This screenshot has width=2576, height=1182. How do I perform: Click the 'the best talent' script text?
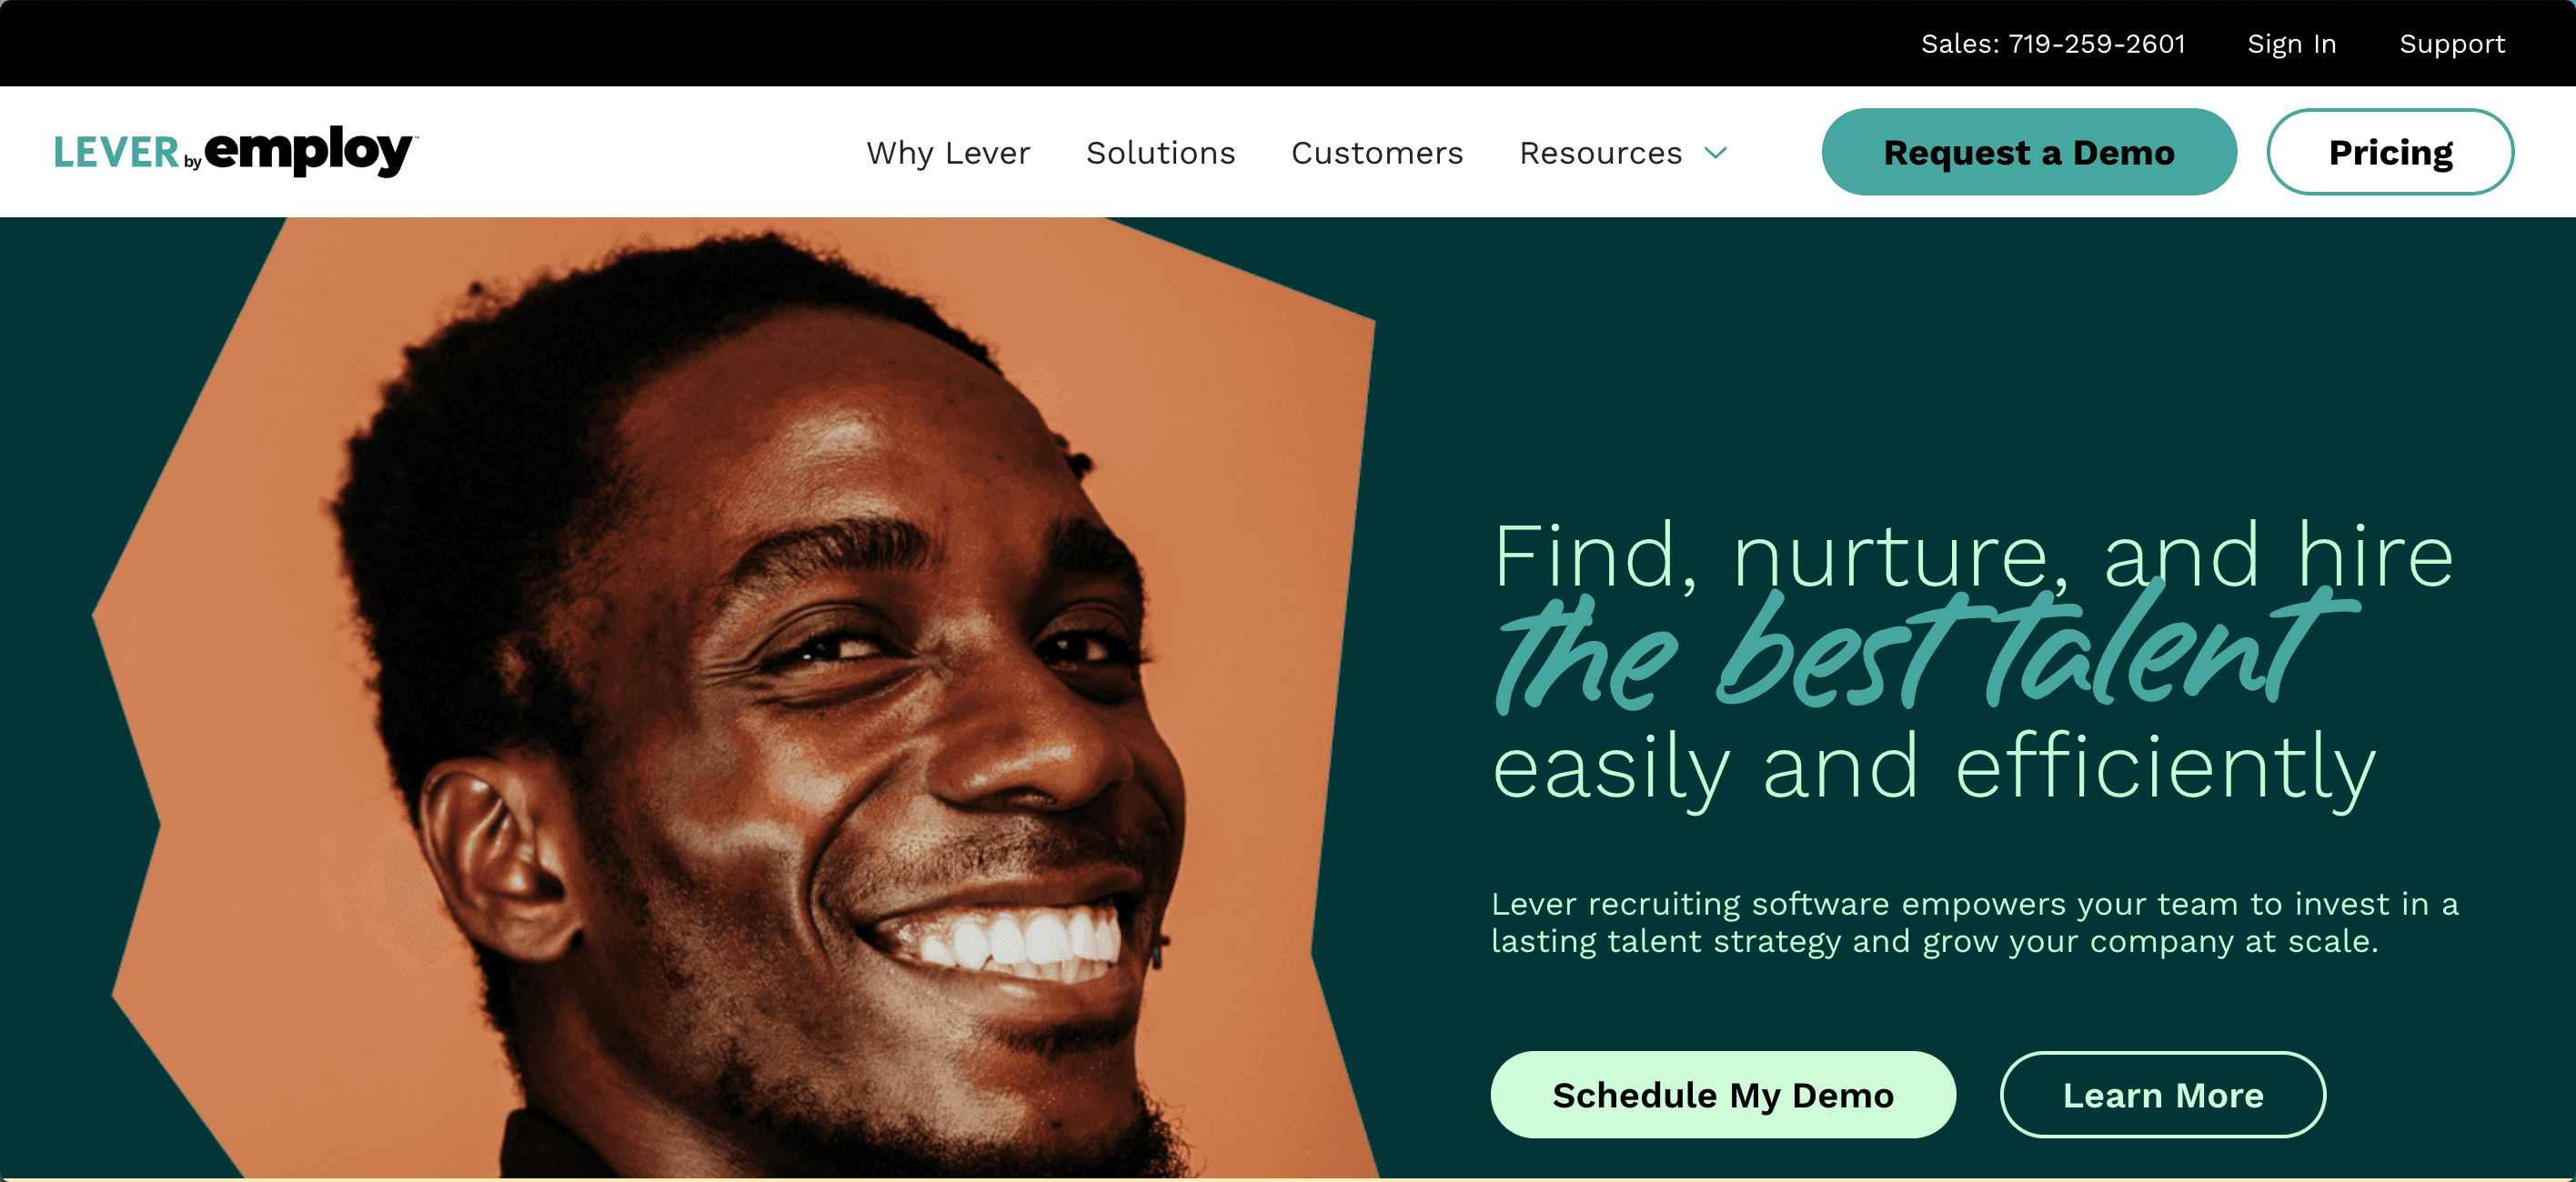click(x=1925, y=652)
